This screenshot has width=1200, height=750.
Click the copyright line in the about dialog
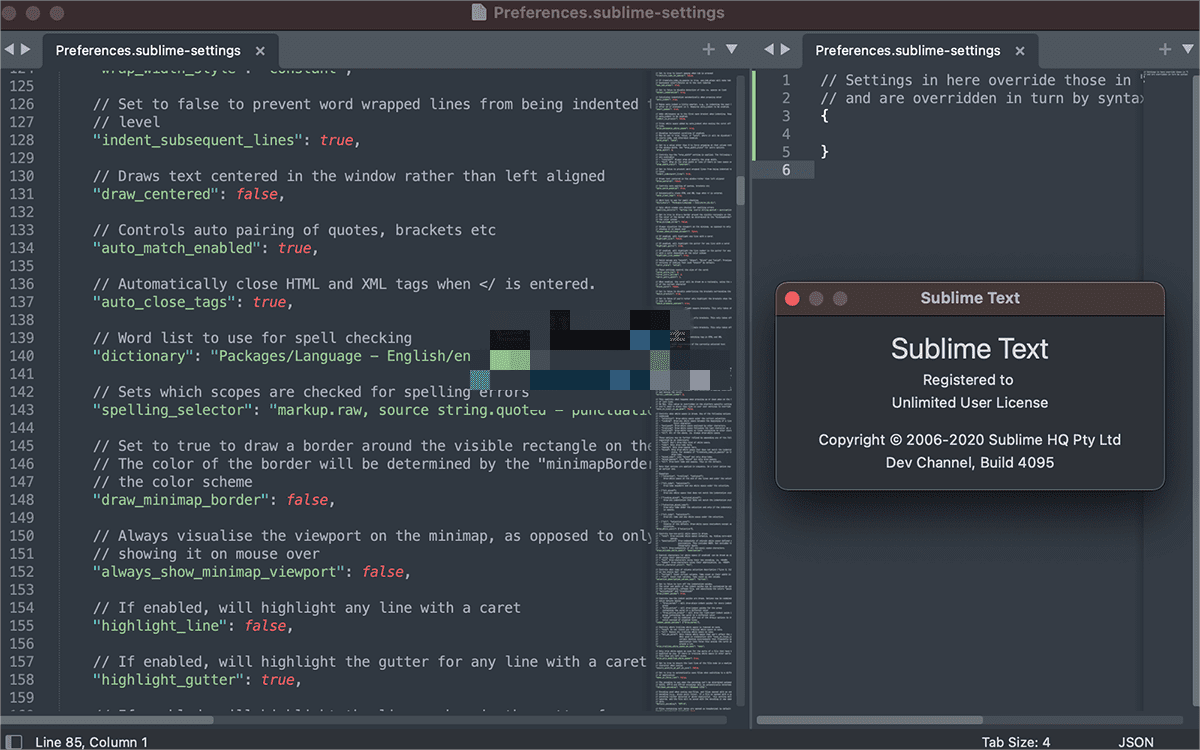[x=970, y=440]
